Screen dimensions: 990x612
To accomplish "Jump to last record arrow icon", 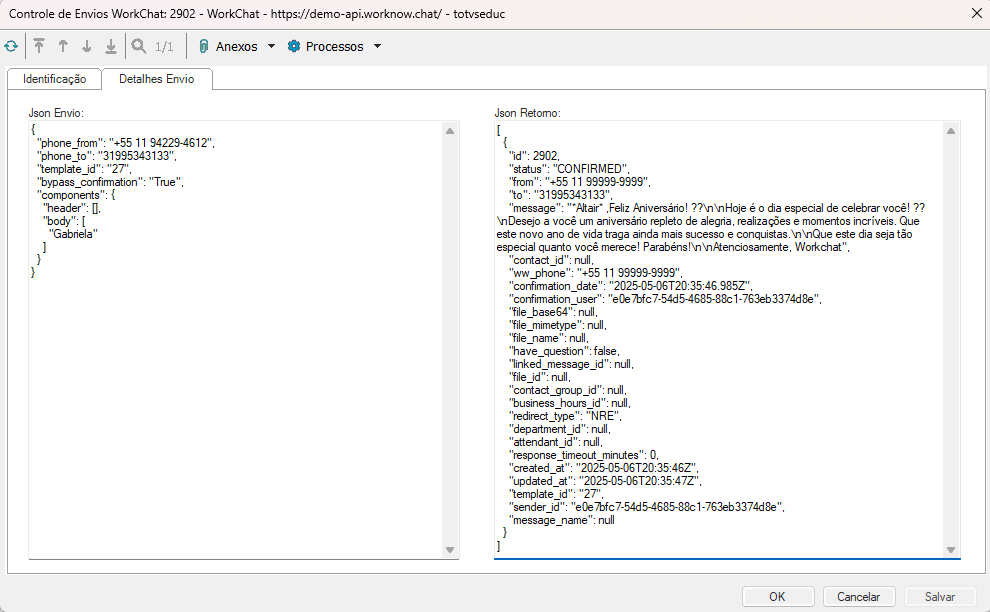I will [x=111, y=47].
